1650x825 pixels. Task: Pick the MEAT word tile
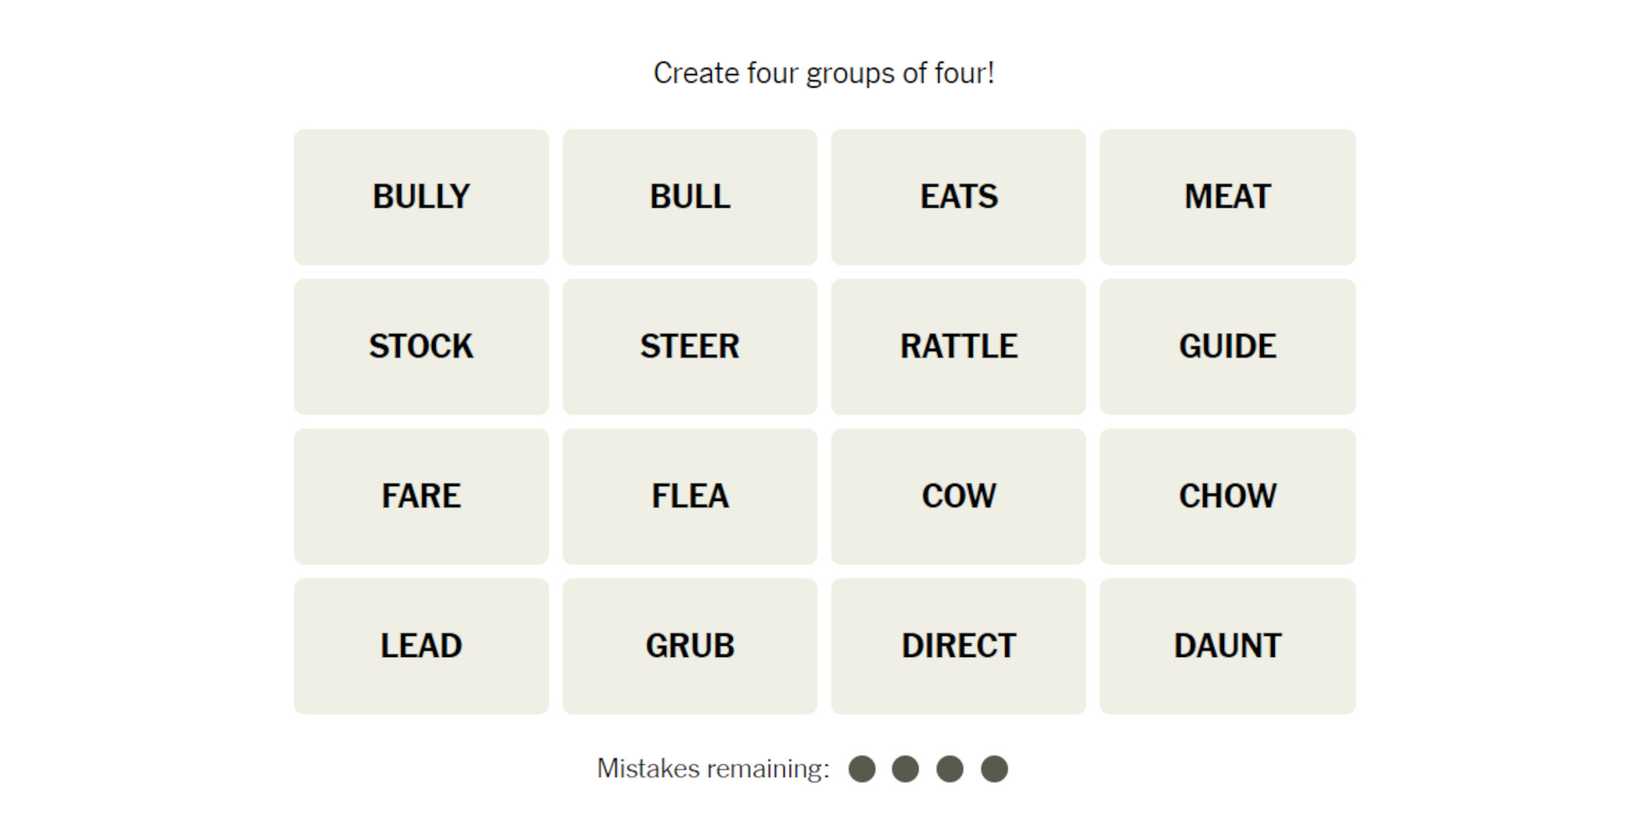pos(1227,197)
